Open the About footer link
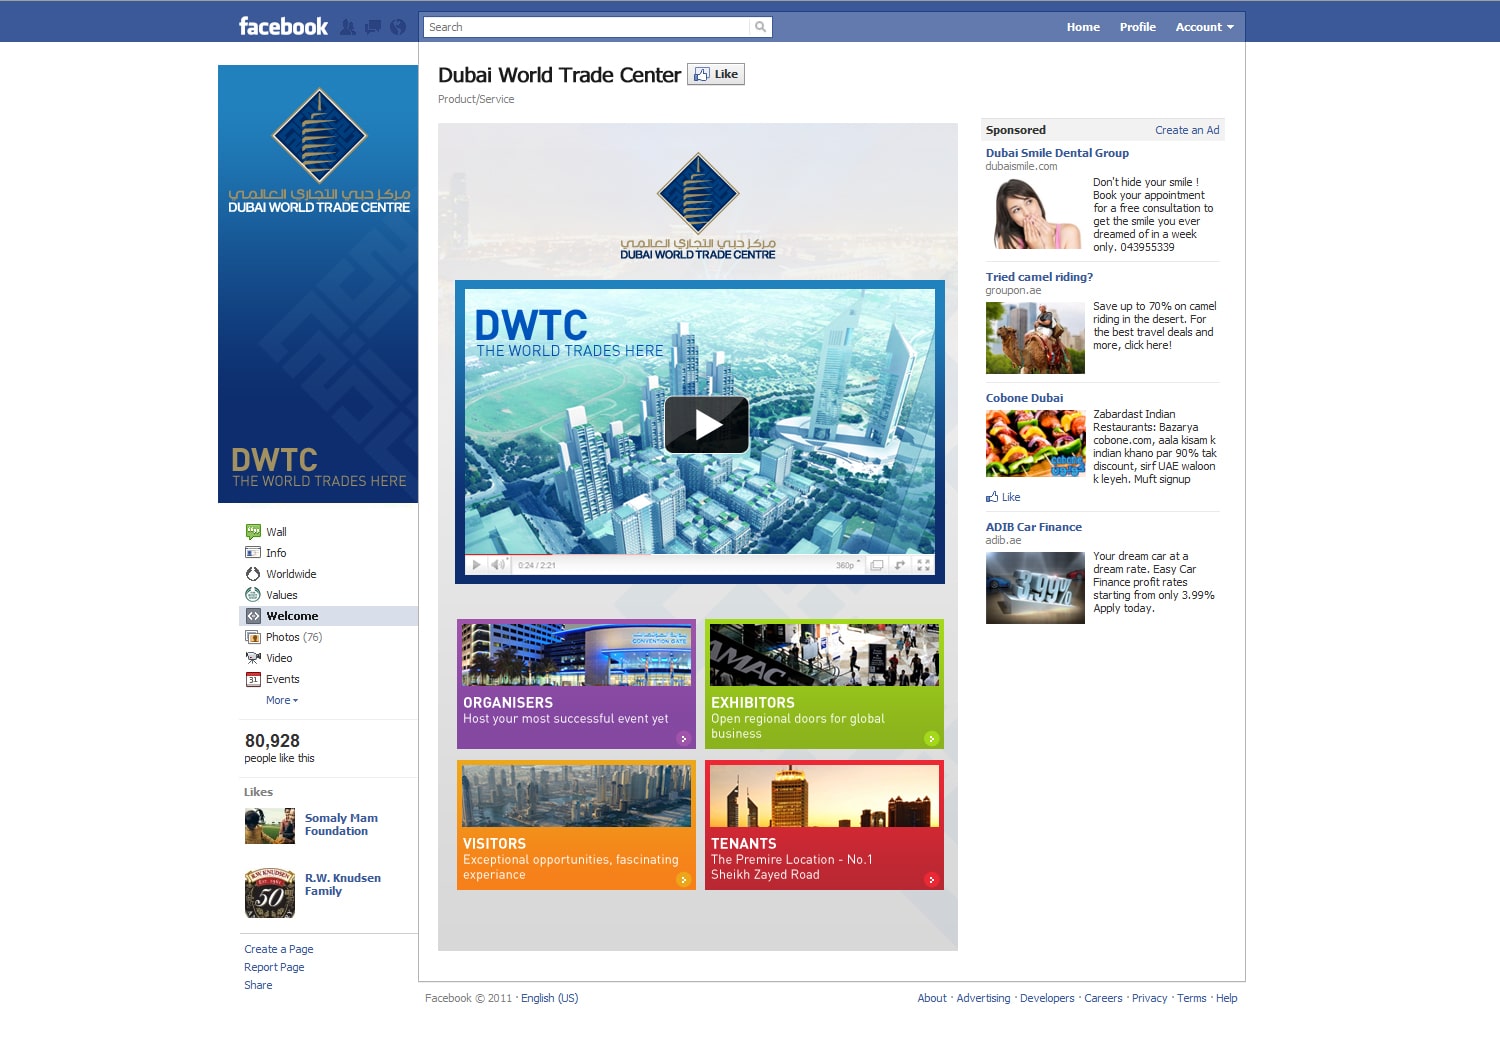Viewport: 1500px width, 1040px height. tap(932, 998)
